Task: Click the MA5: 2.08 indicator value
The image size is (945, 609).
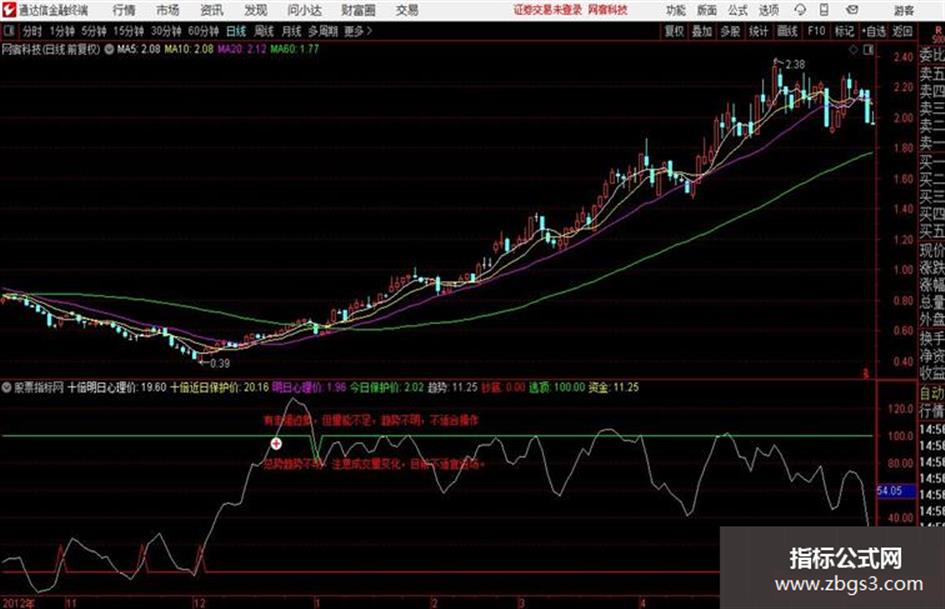Action: click(x=139, y=49)
